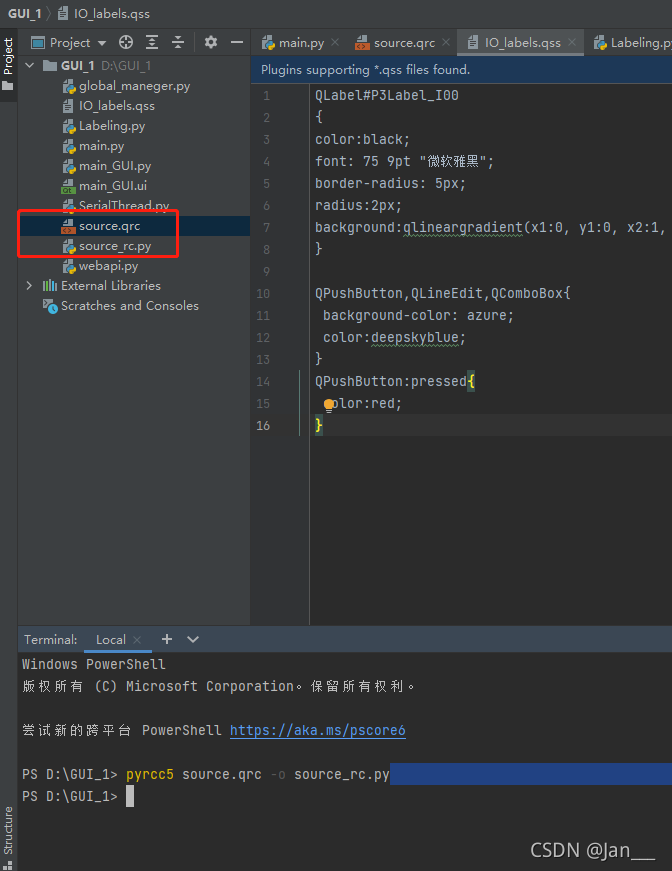Open the Project view dropdown
This screenshot has height=871, width=672.
pyautogui.click(x=69, y=43)
